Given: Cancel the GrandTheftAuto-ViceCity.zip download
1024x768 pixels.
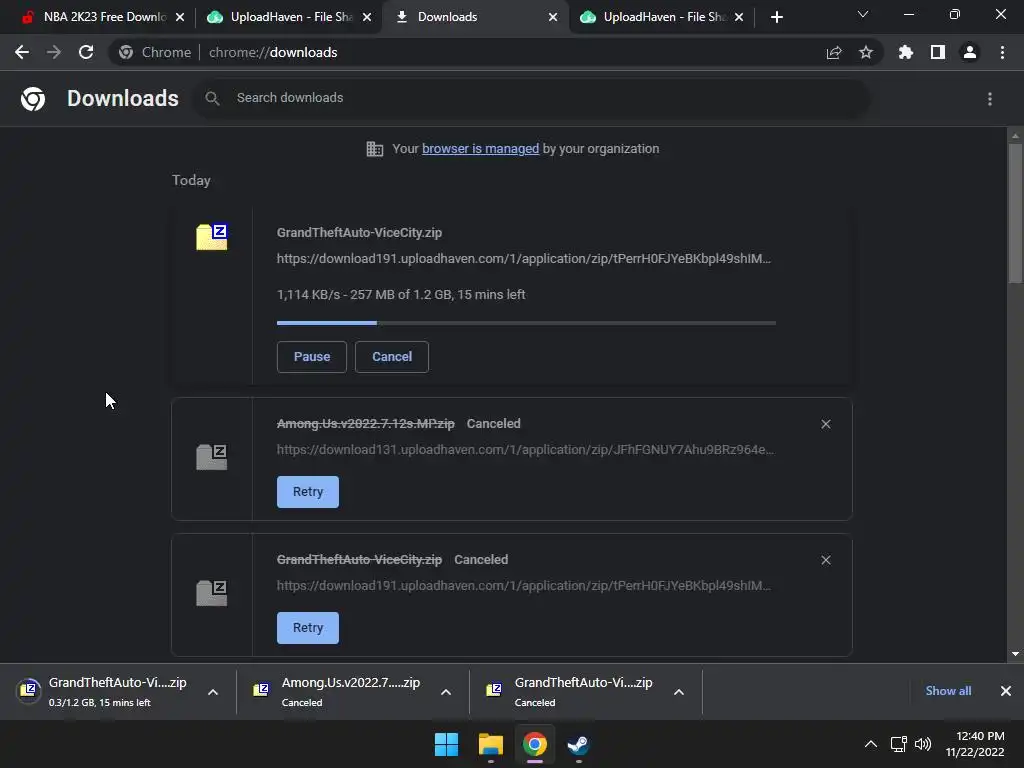Looking at the screenshot, I should click(x=392, y=357).
